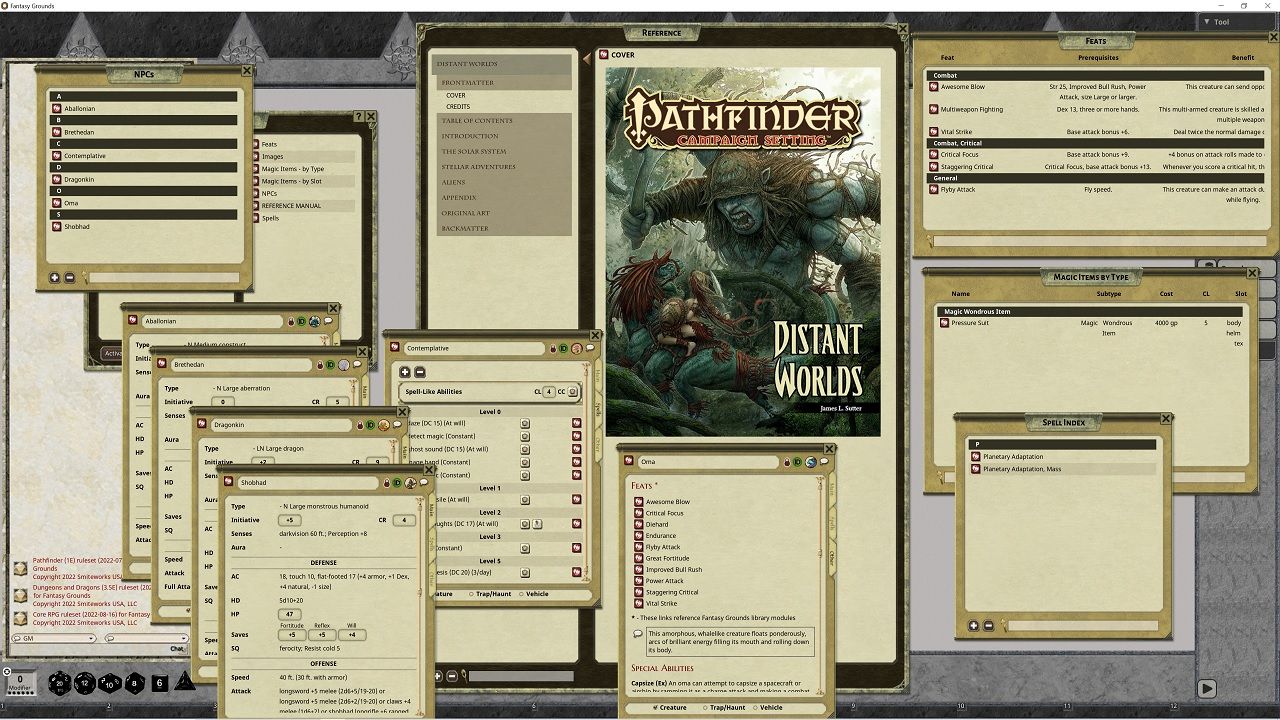This screenshot has height=720, width=1280.
Task: Switch to Other tab on Oma sheet
Action: [x=831, y=557]
